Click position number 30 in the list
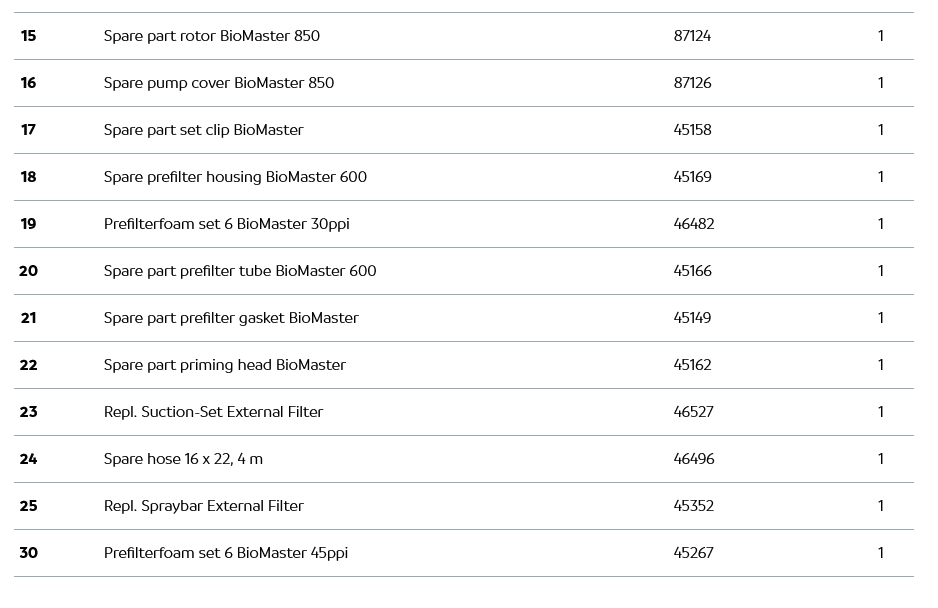Image resolution: width=938 pixels, height=608 pixels. tap(28, 553)
